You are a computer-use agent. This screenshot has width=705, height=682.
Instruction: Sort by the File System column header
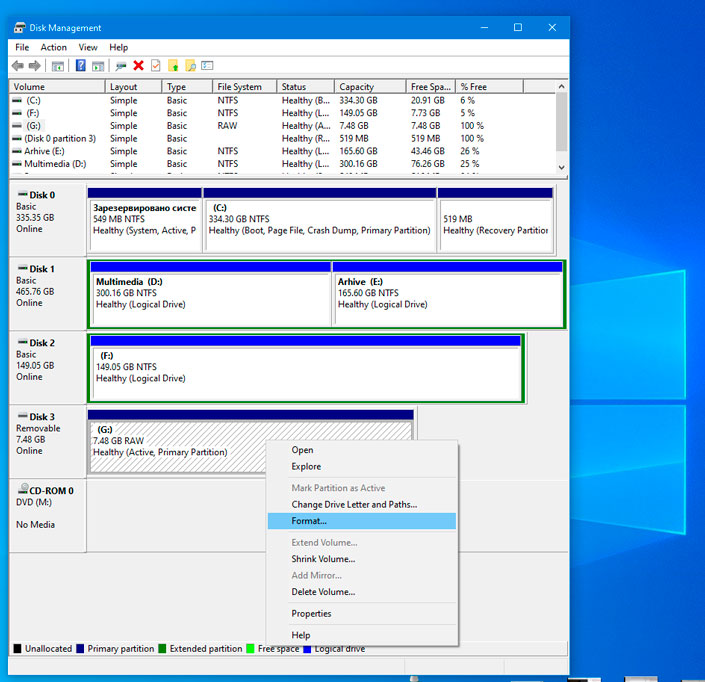(245, 87)
